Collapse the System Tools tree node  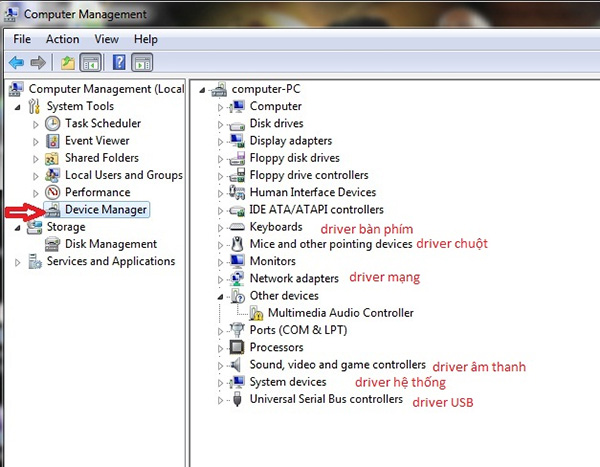click(x=18, y=107)
